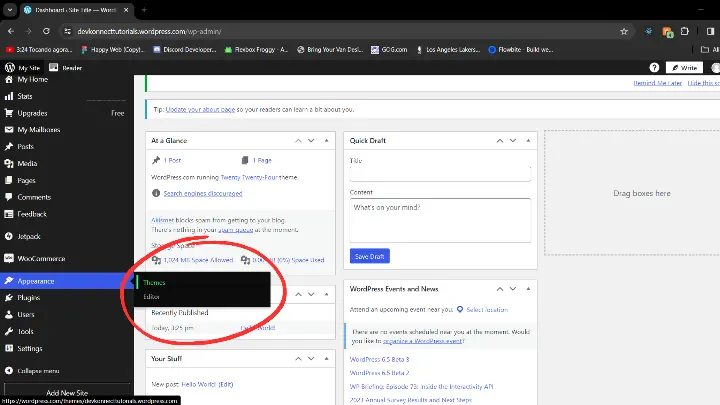Move Your Stuff widget down
Image resolution: width=720 pixels, height=405 pixels.
(x=311, y=359)
